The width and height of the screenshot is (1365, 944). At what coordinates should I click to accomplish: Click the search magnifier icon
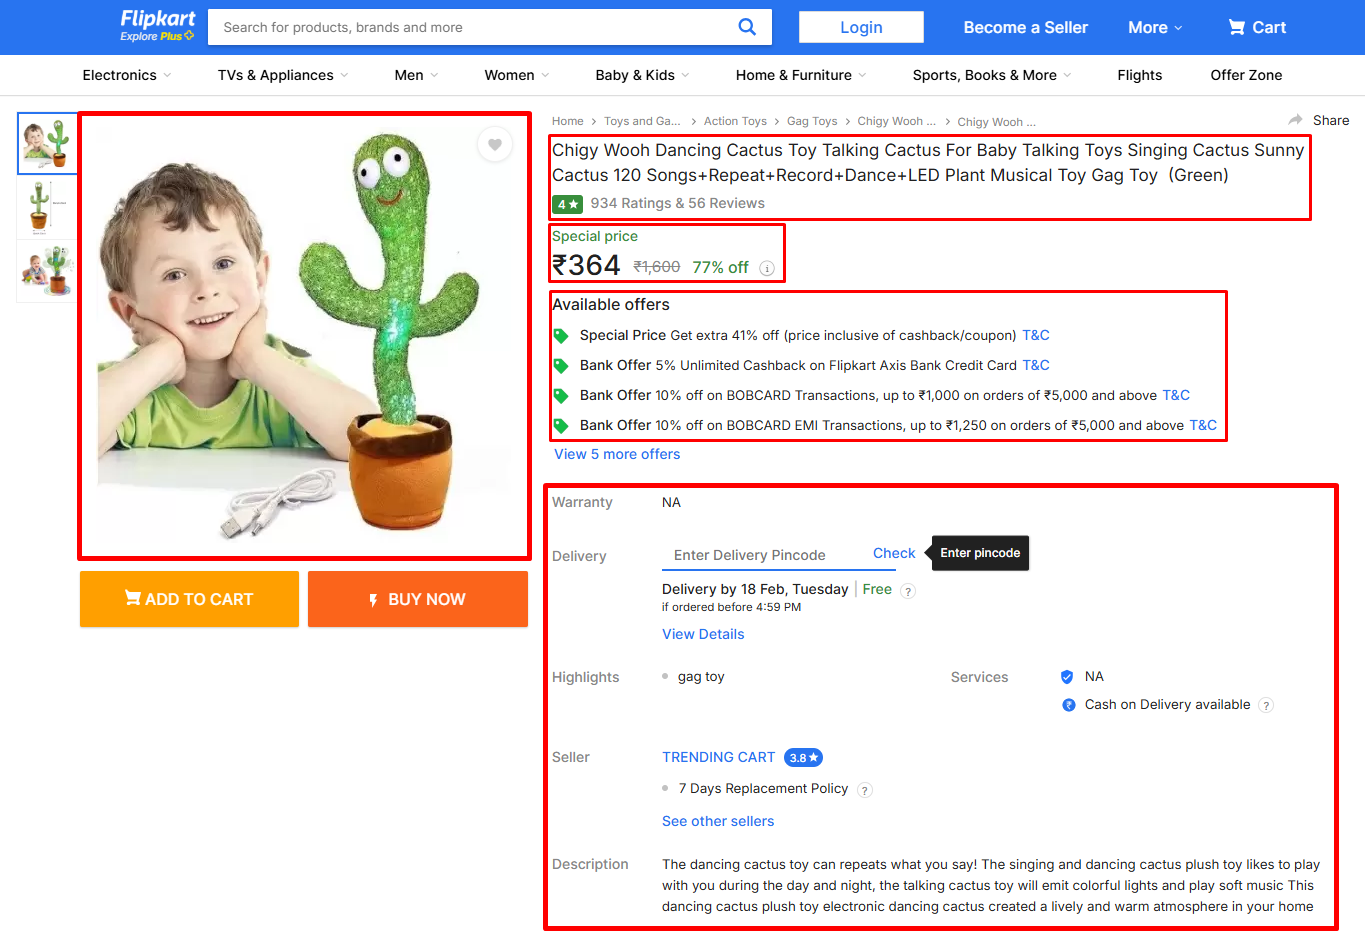tap(747, 27)
